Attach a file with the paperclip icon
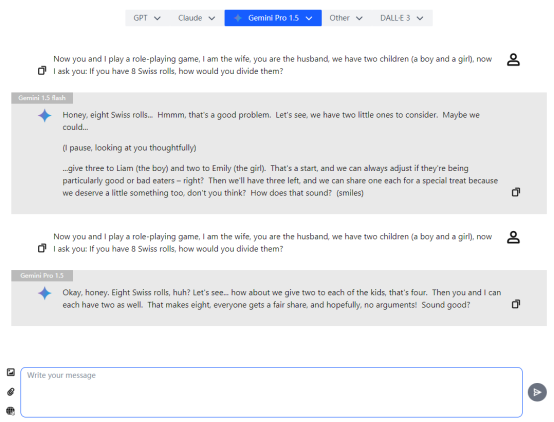 coord(11,392)
